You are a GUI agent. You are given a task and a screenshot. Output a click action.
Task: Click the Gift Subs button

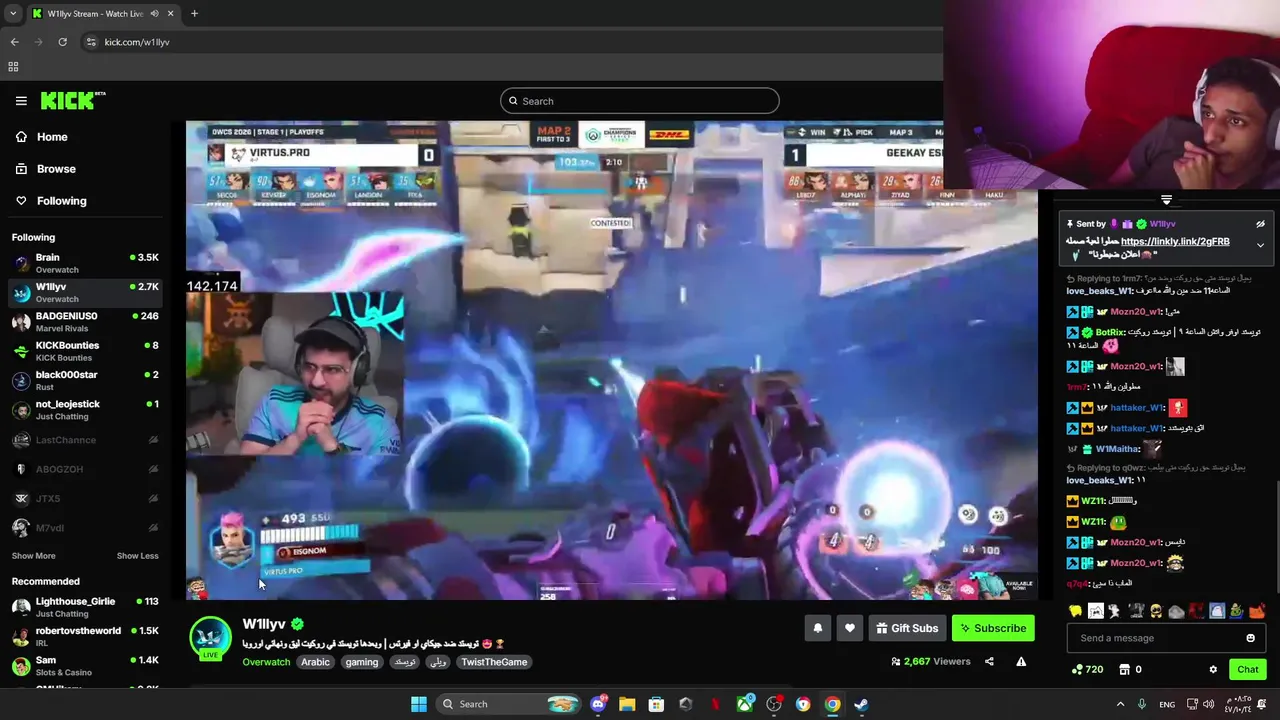coord(907,628)
